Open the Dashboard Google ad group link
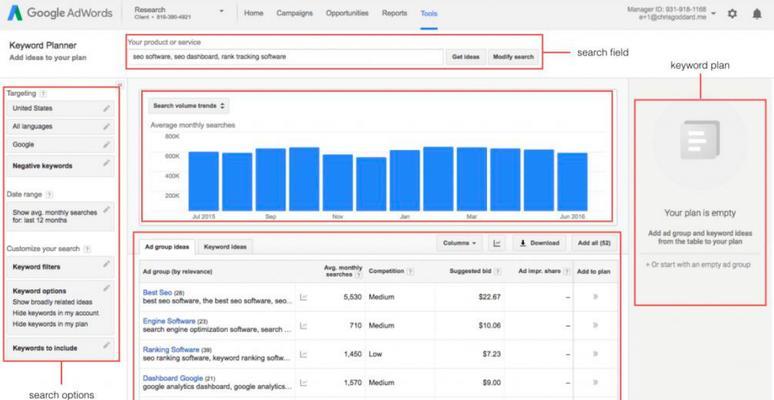 (173, 378)
